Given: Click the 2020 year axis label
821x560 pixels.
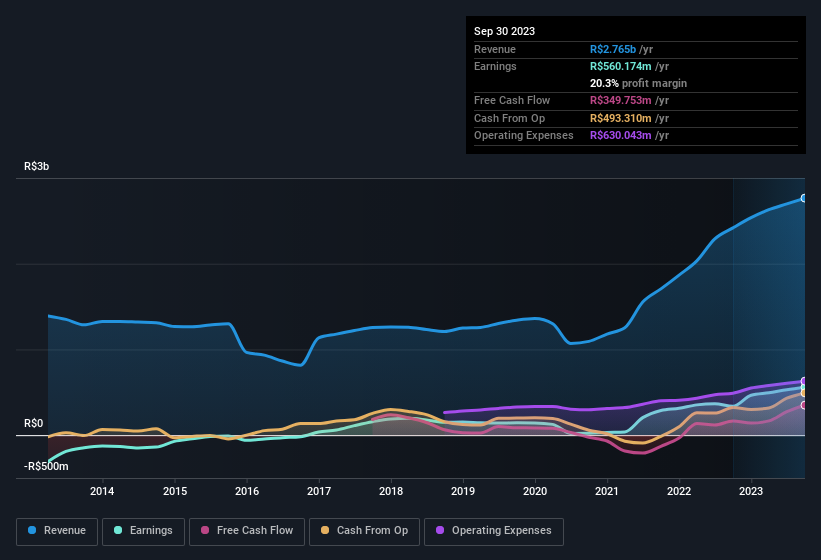Looking at the screenshot, I should pos(535,491).
